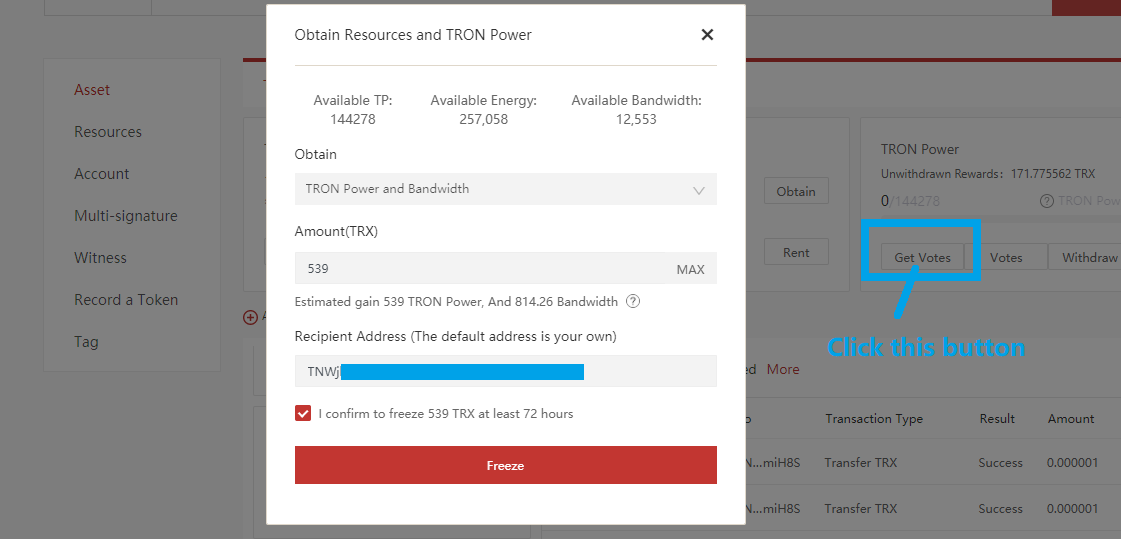1121x539 pixels.
Task: Click the estimated gain help icon
Action: pyautogui.click(x=633, y=301)
